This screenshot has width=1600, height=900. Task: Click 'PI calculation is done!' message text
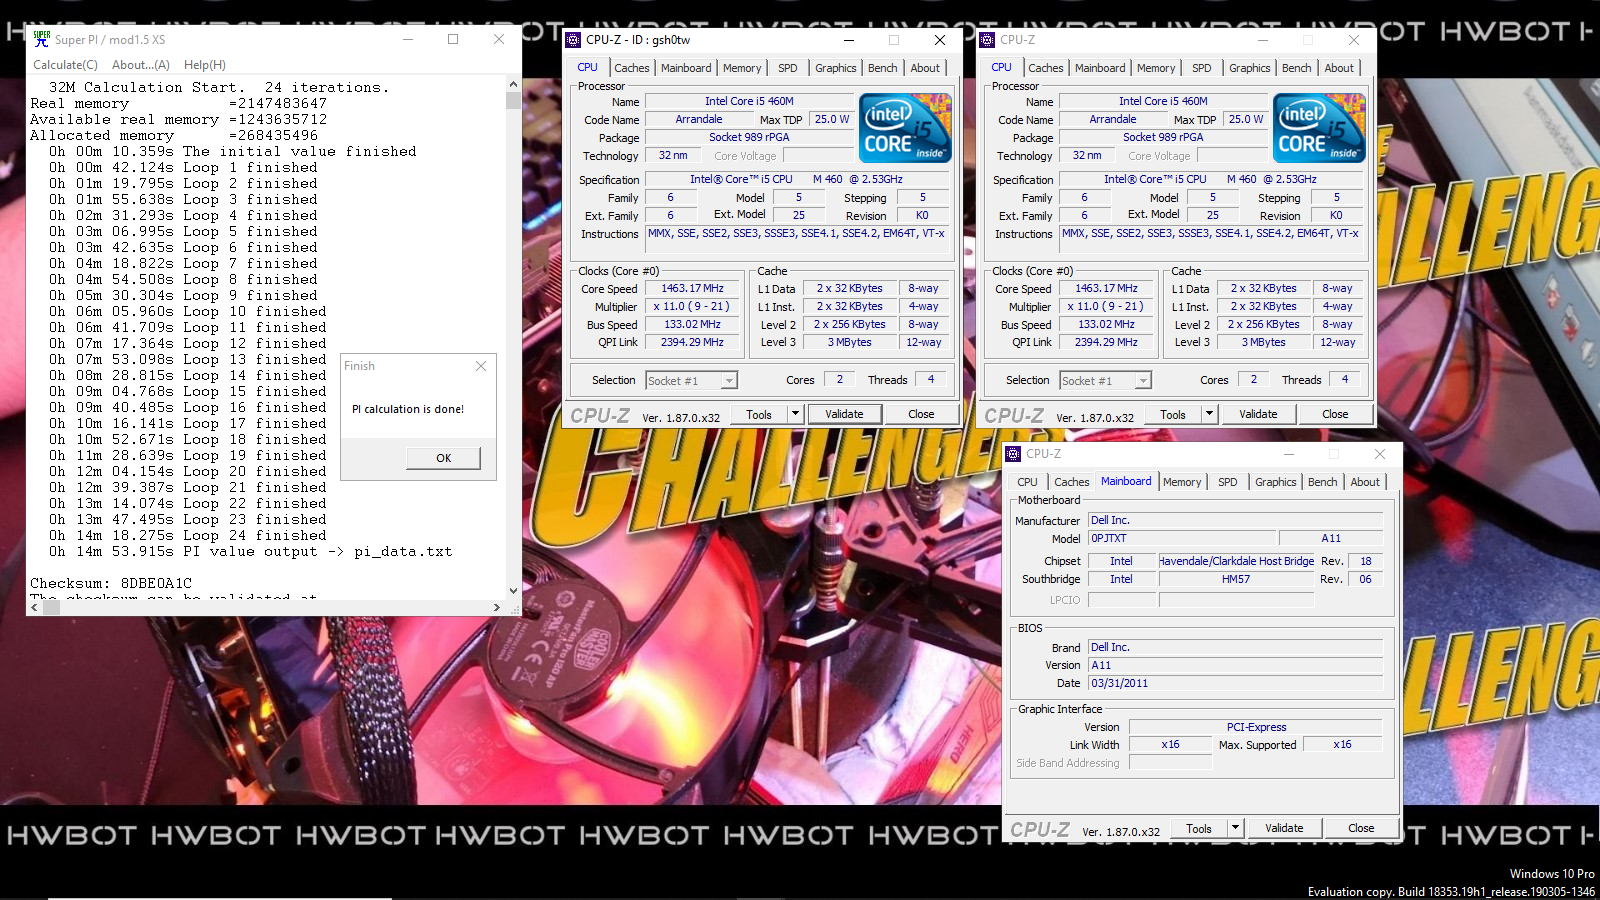point(408,409)
